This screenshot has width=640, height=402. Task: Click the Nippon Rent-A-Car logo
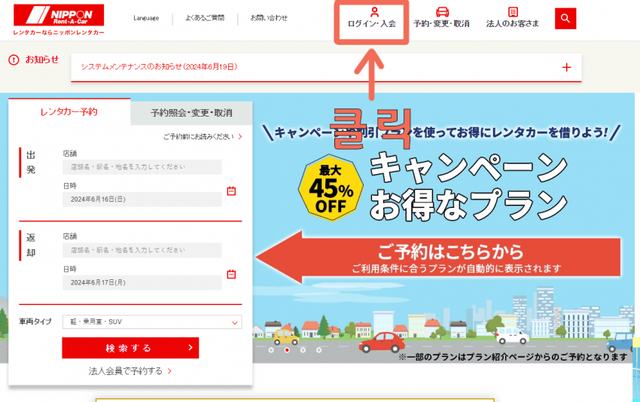(x=58, y=19)
